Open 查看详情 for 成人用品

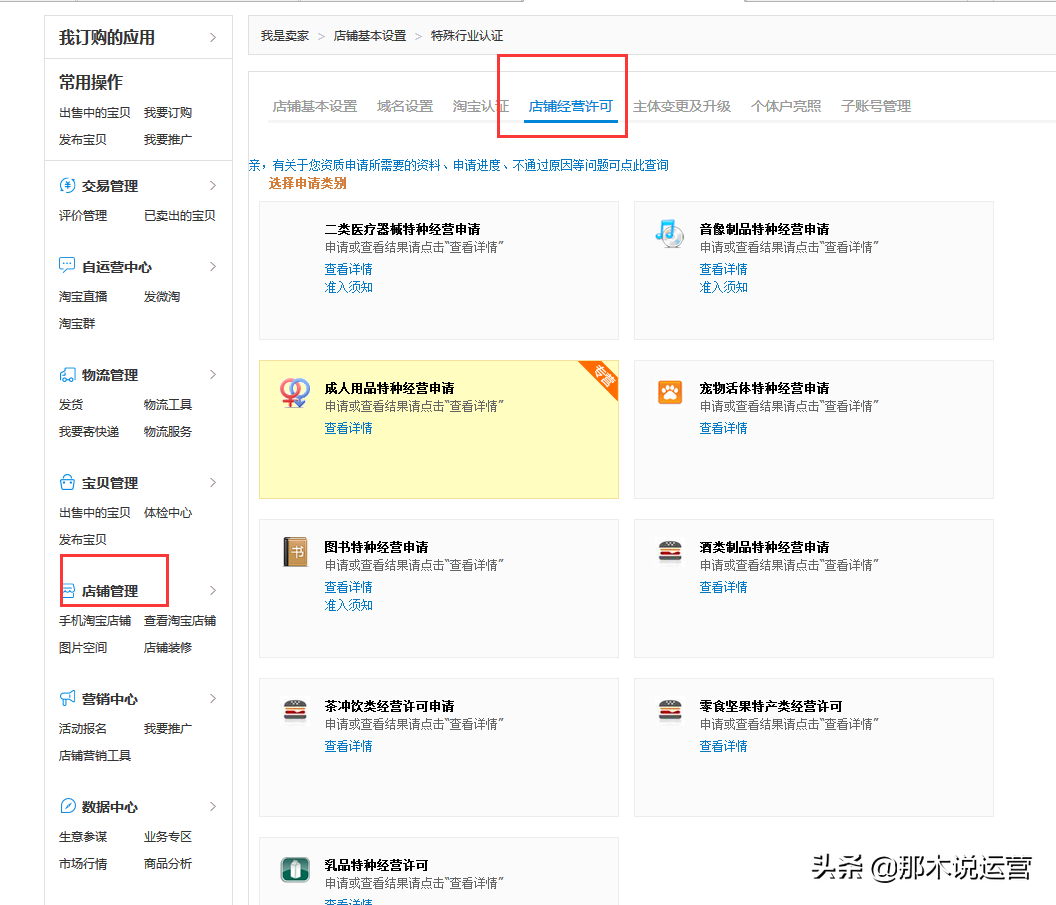[x=348, y=428]
